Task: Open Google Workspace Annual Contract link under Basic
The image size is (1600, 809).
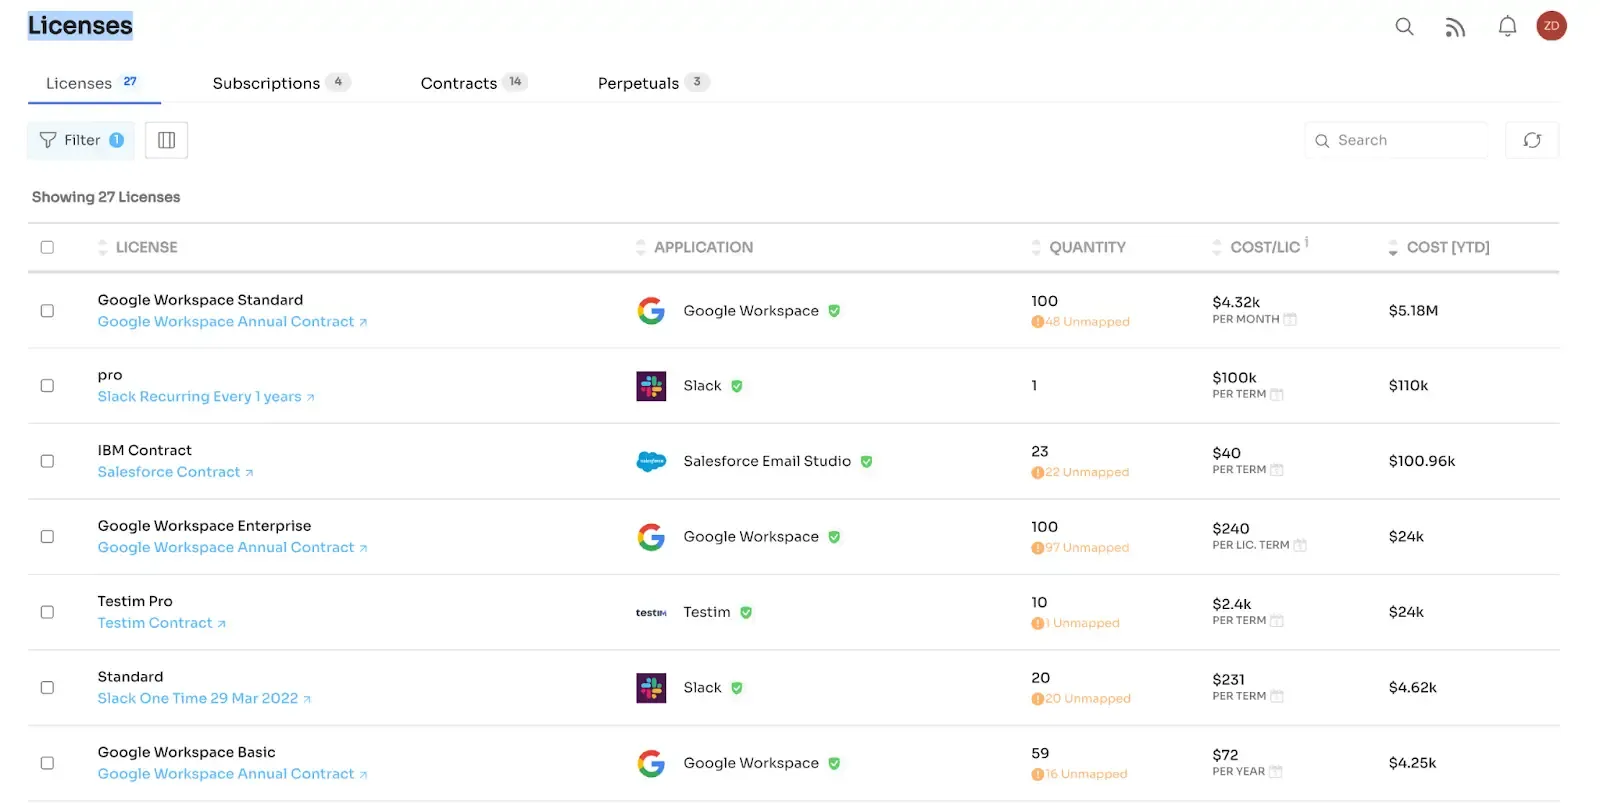Action: pyautogui.click(x=232, y=774)
